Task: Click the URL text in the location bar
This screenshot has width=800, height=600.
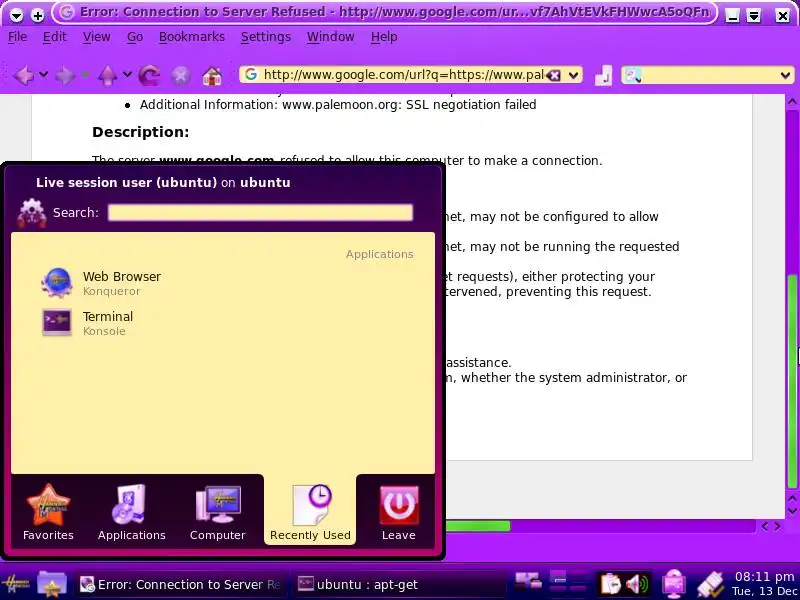Action: (403, 75)
